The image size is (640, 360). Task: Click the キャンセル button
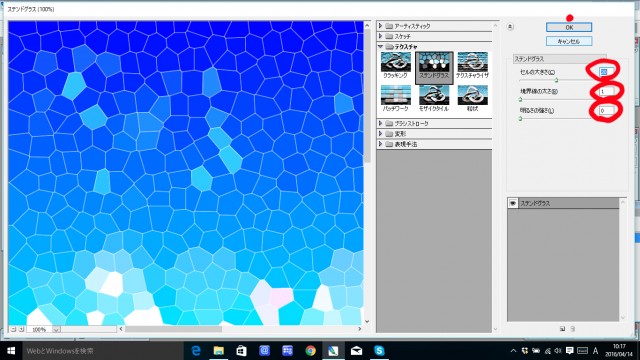pos(569,41)
